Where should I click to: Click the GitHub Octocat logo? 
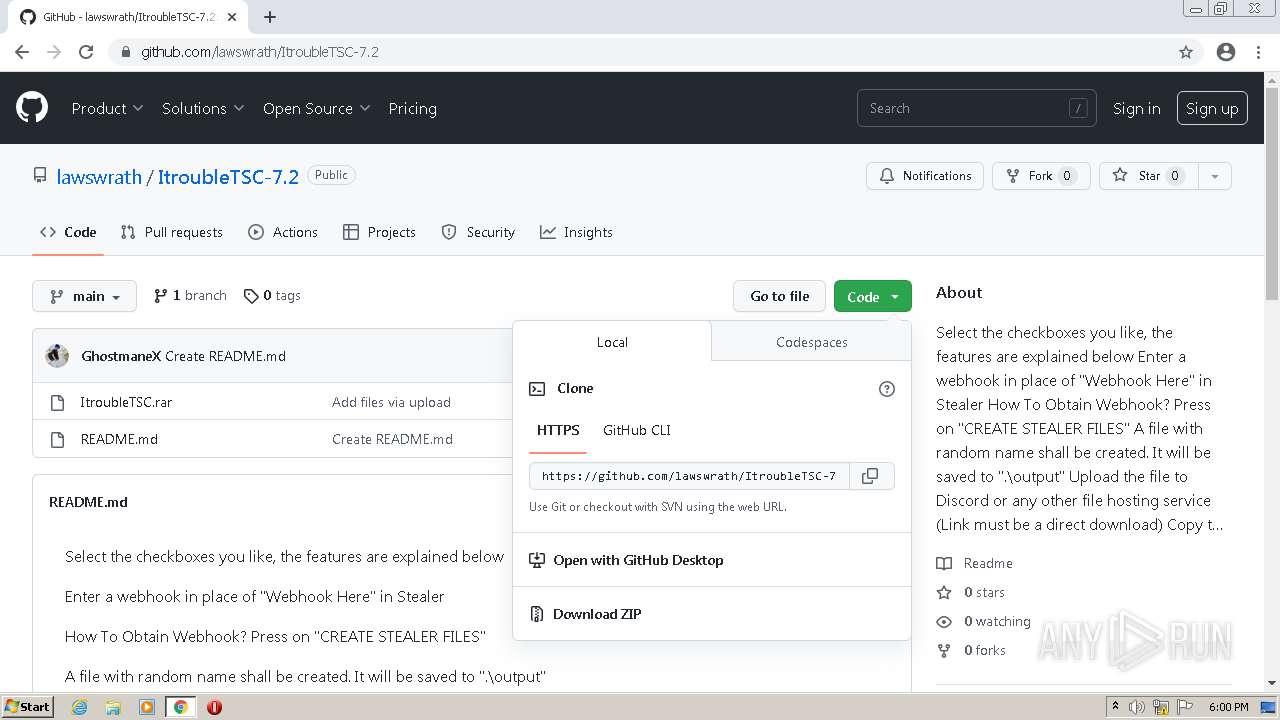click(32, 108)
